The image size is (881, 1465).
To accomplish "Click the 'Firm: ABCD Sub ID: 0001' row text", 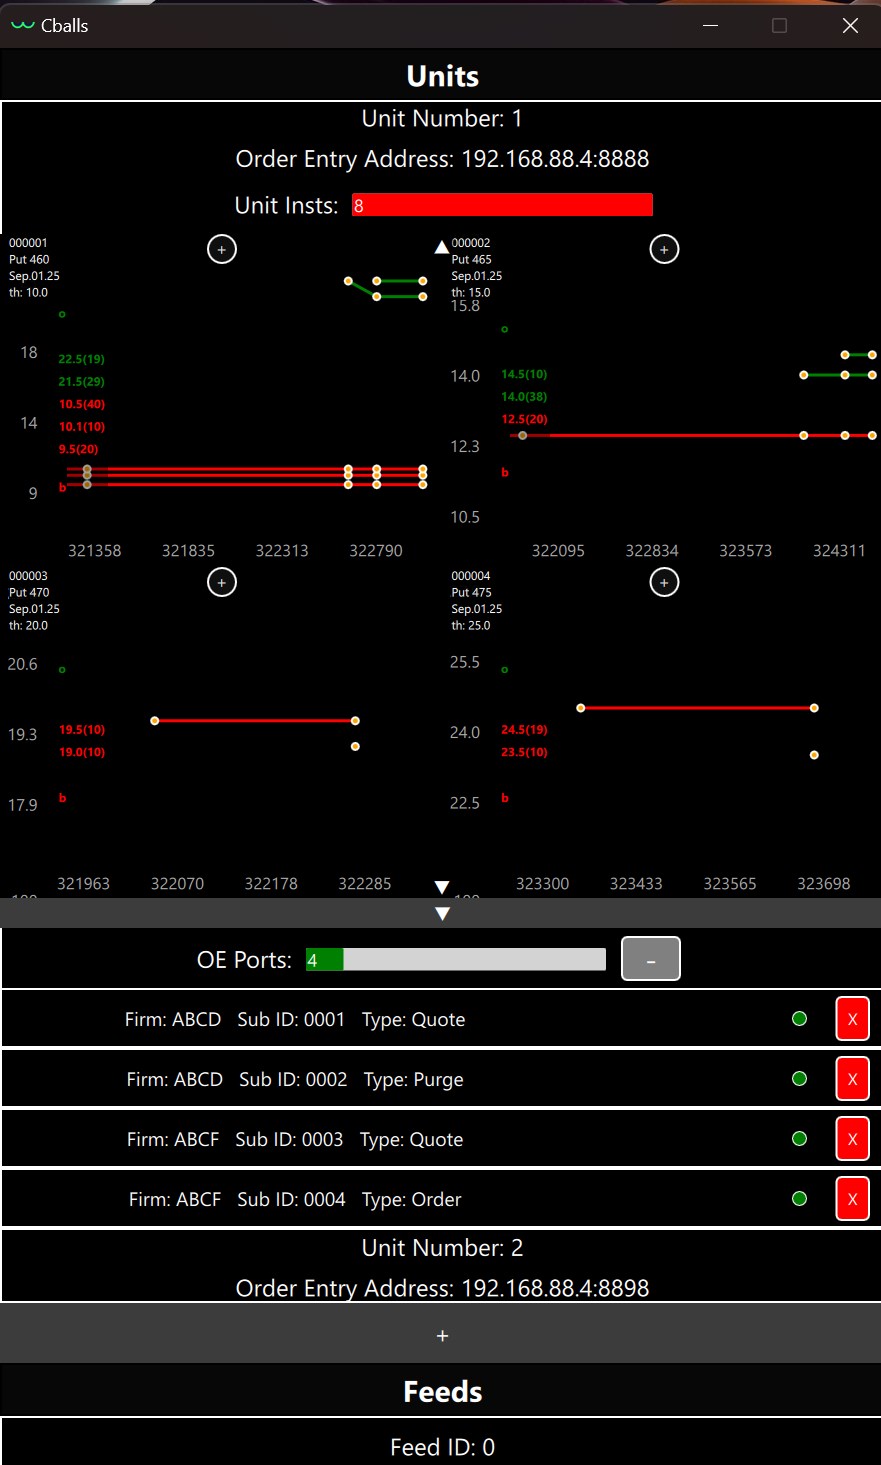I will pos(234,1019).
